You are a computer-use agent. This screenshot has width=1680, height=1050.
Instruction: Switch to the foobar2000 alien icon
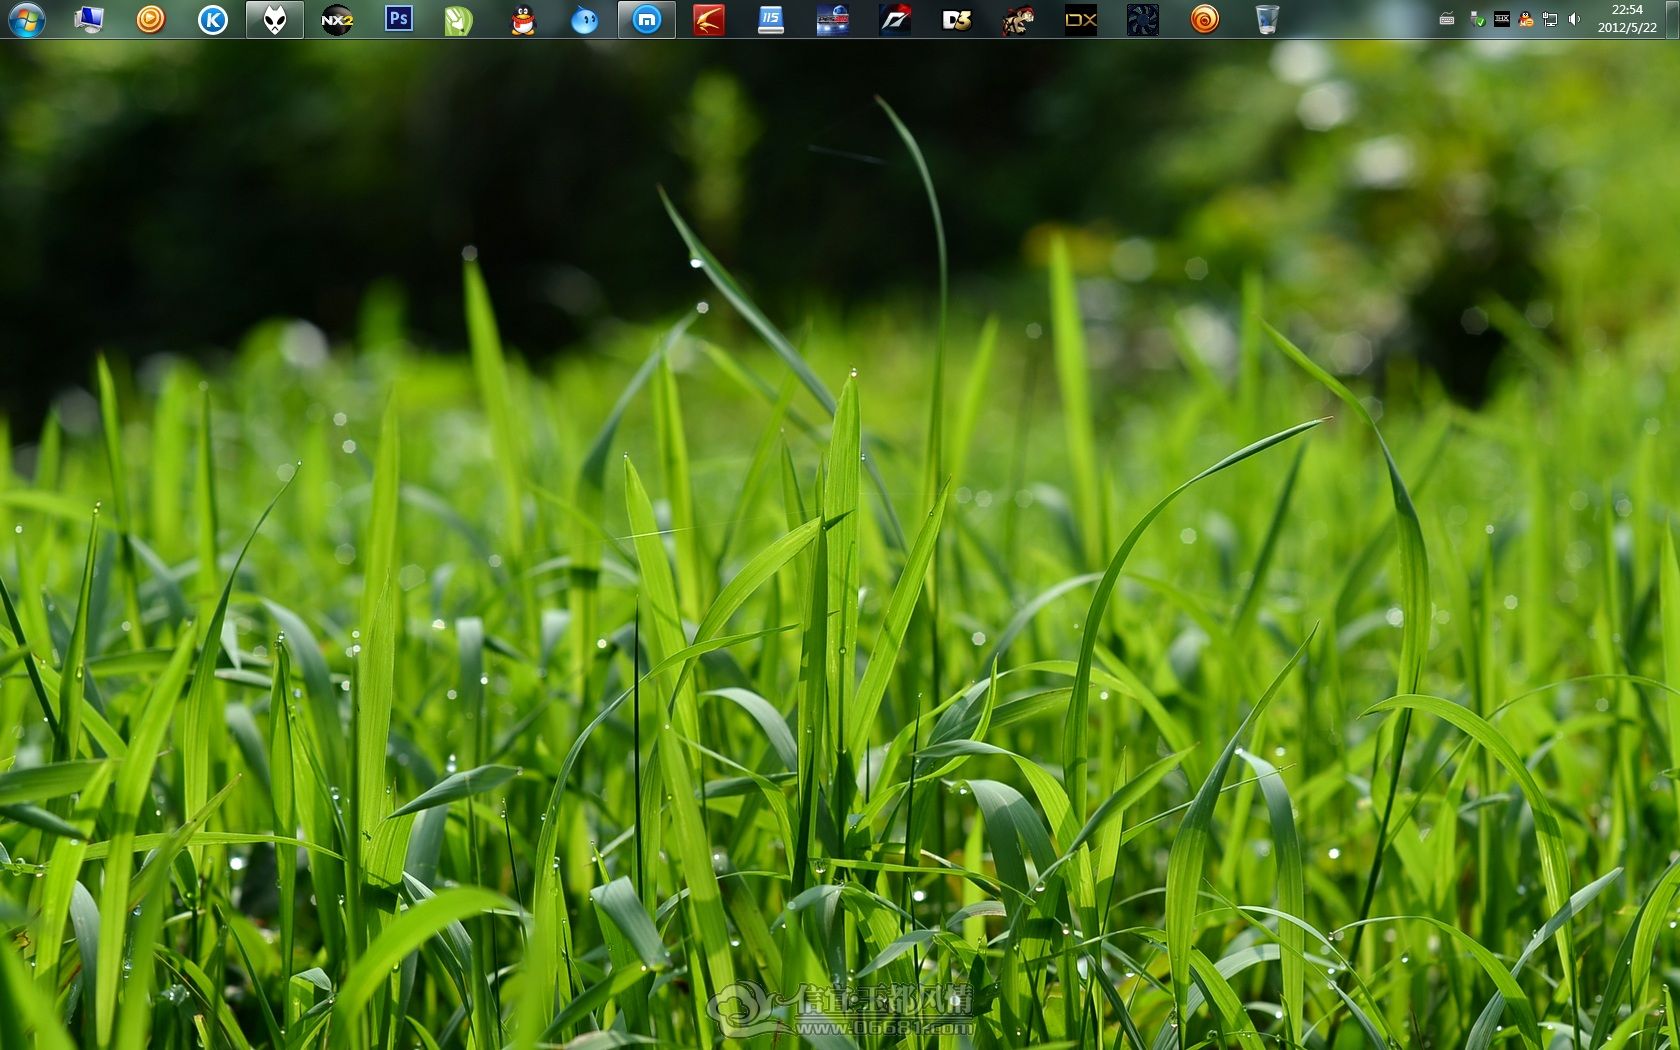click(275, 19)
